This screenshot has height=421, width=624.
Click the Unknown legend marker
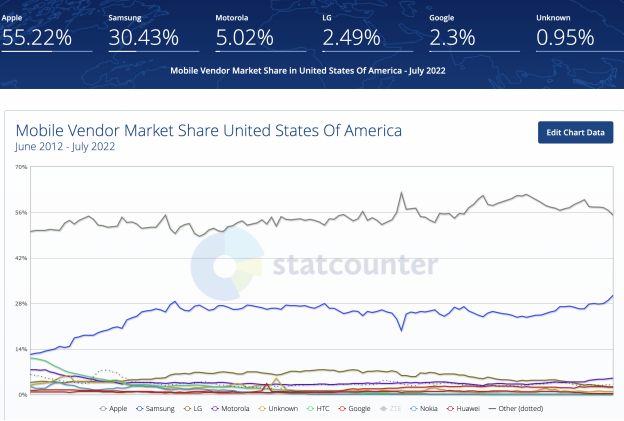coord(262,409)
